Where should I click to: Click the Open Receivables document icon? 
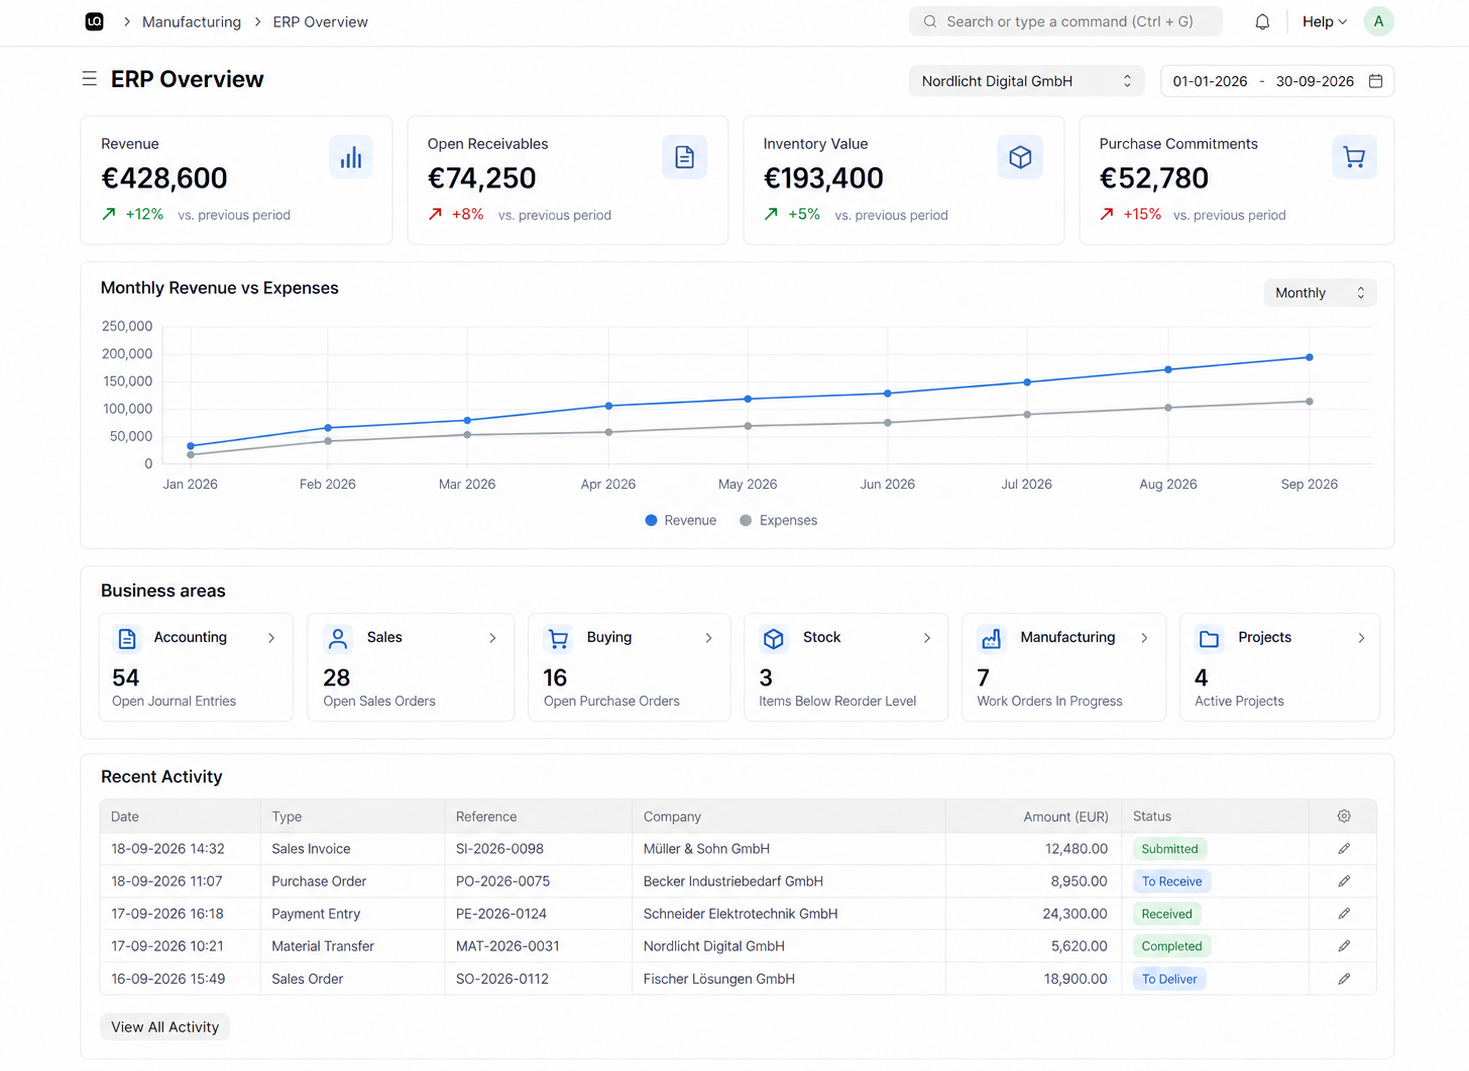point(684,157)
